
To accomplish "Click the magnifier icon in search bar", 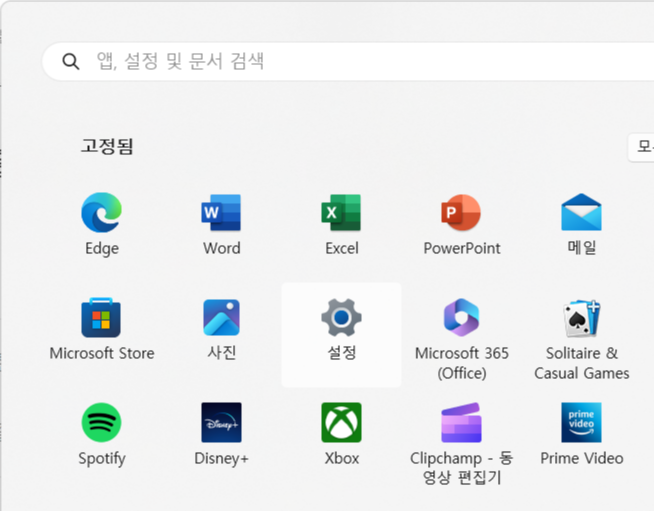I will click(x=70, y=62).
